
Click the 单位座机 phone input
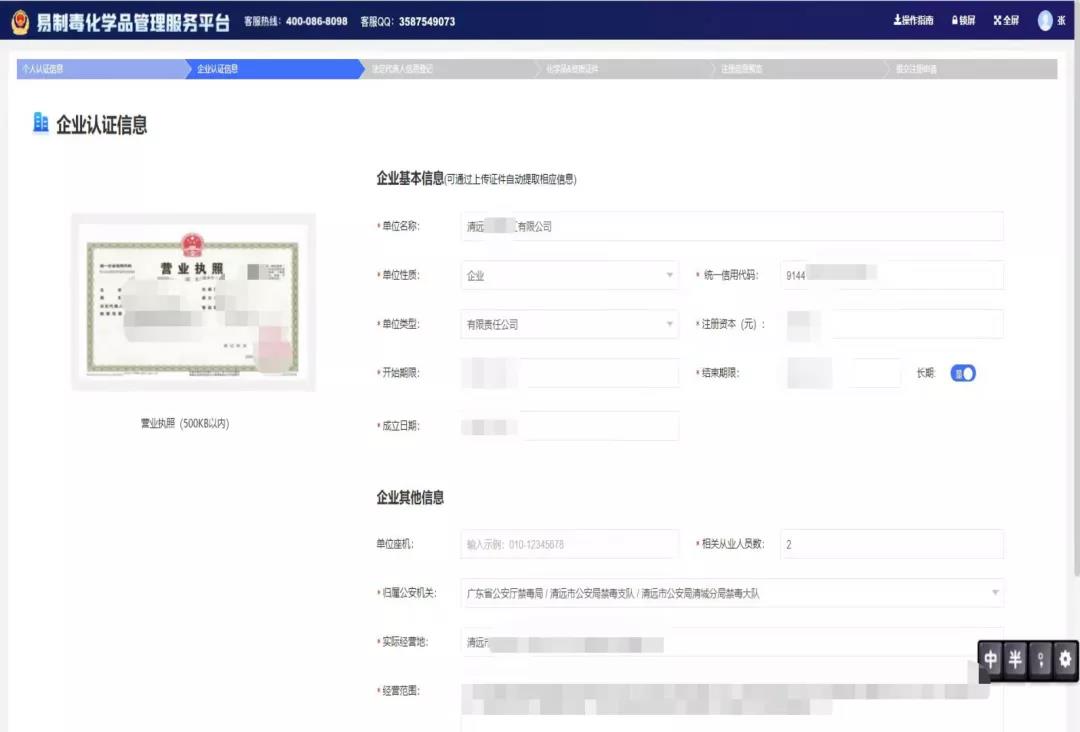point(569,545)
